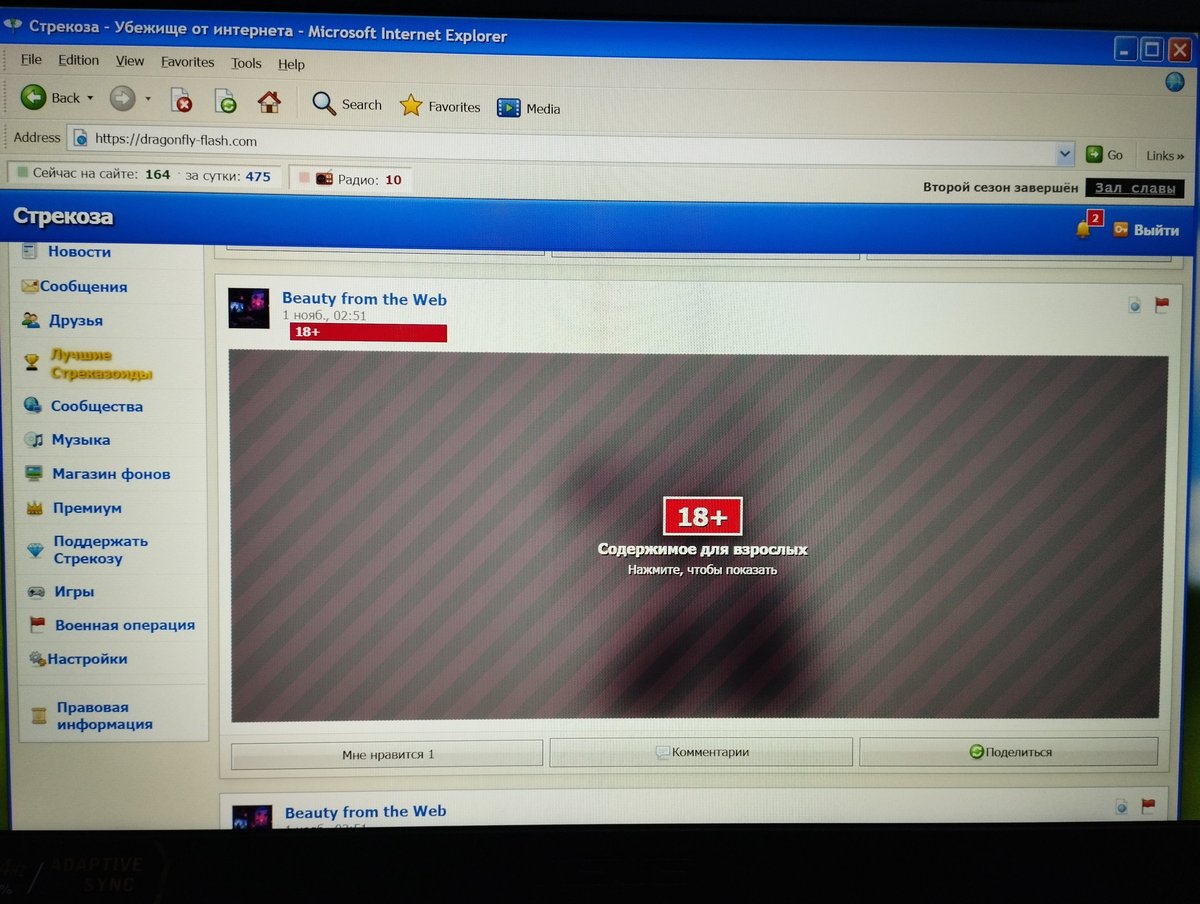Open the Address bar dropdown arrow
1200x904 pixels.
click(x=1064, y=154)
